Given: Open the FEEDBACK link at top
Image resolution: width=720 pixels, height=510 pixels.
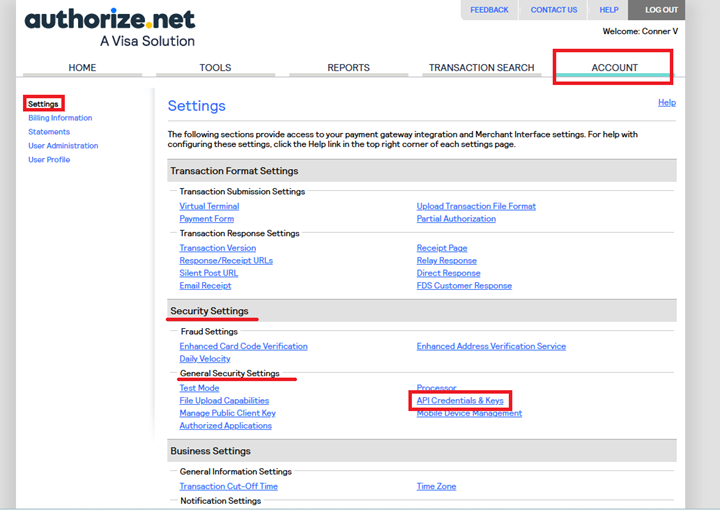Looking at the screenshot, I should (x=489, y=10).
